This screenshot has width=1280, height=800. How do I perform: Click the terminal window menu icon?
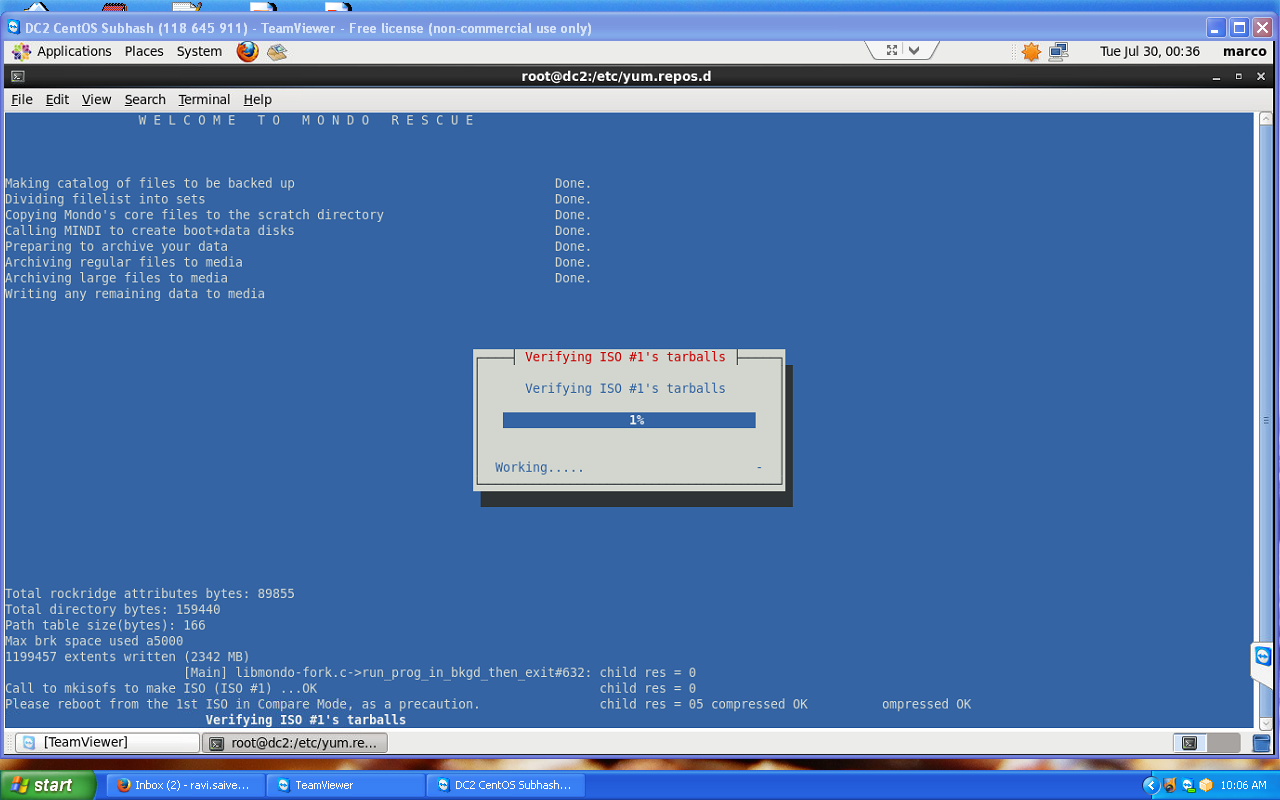pyautogui.click(x=17, y=76)
